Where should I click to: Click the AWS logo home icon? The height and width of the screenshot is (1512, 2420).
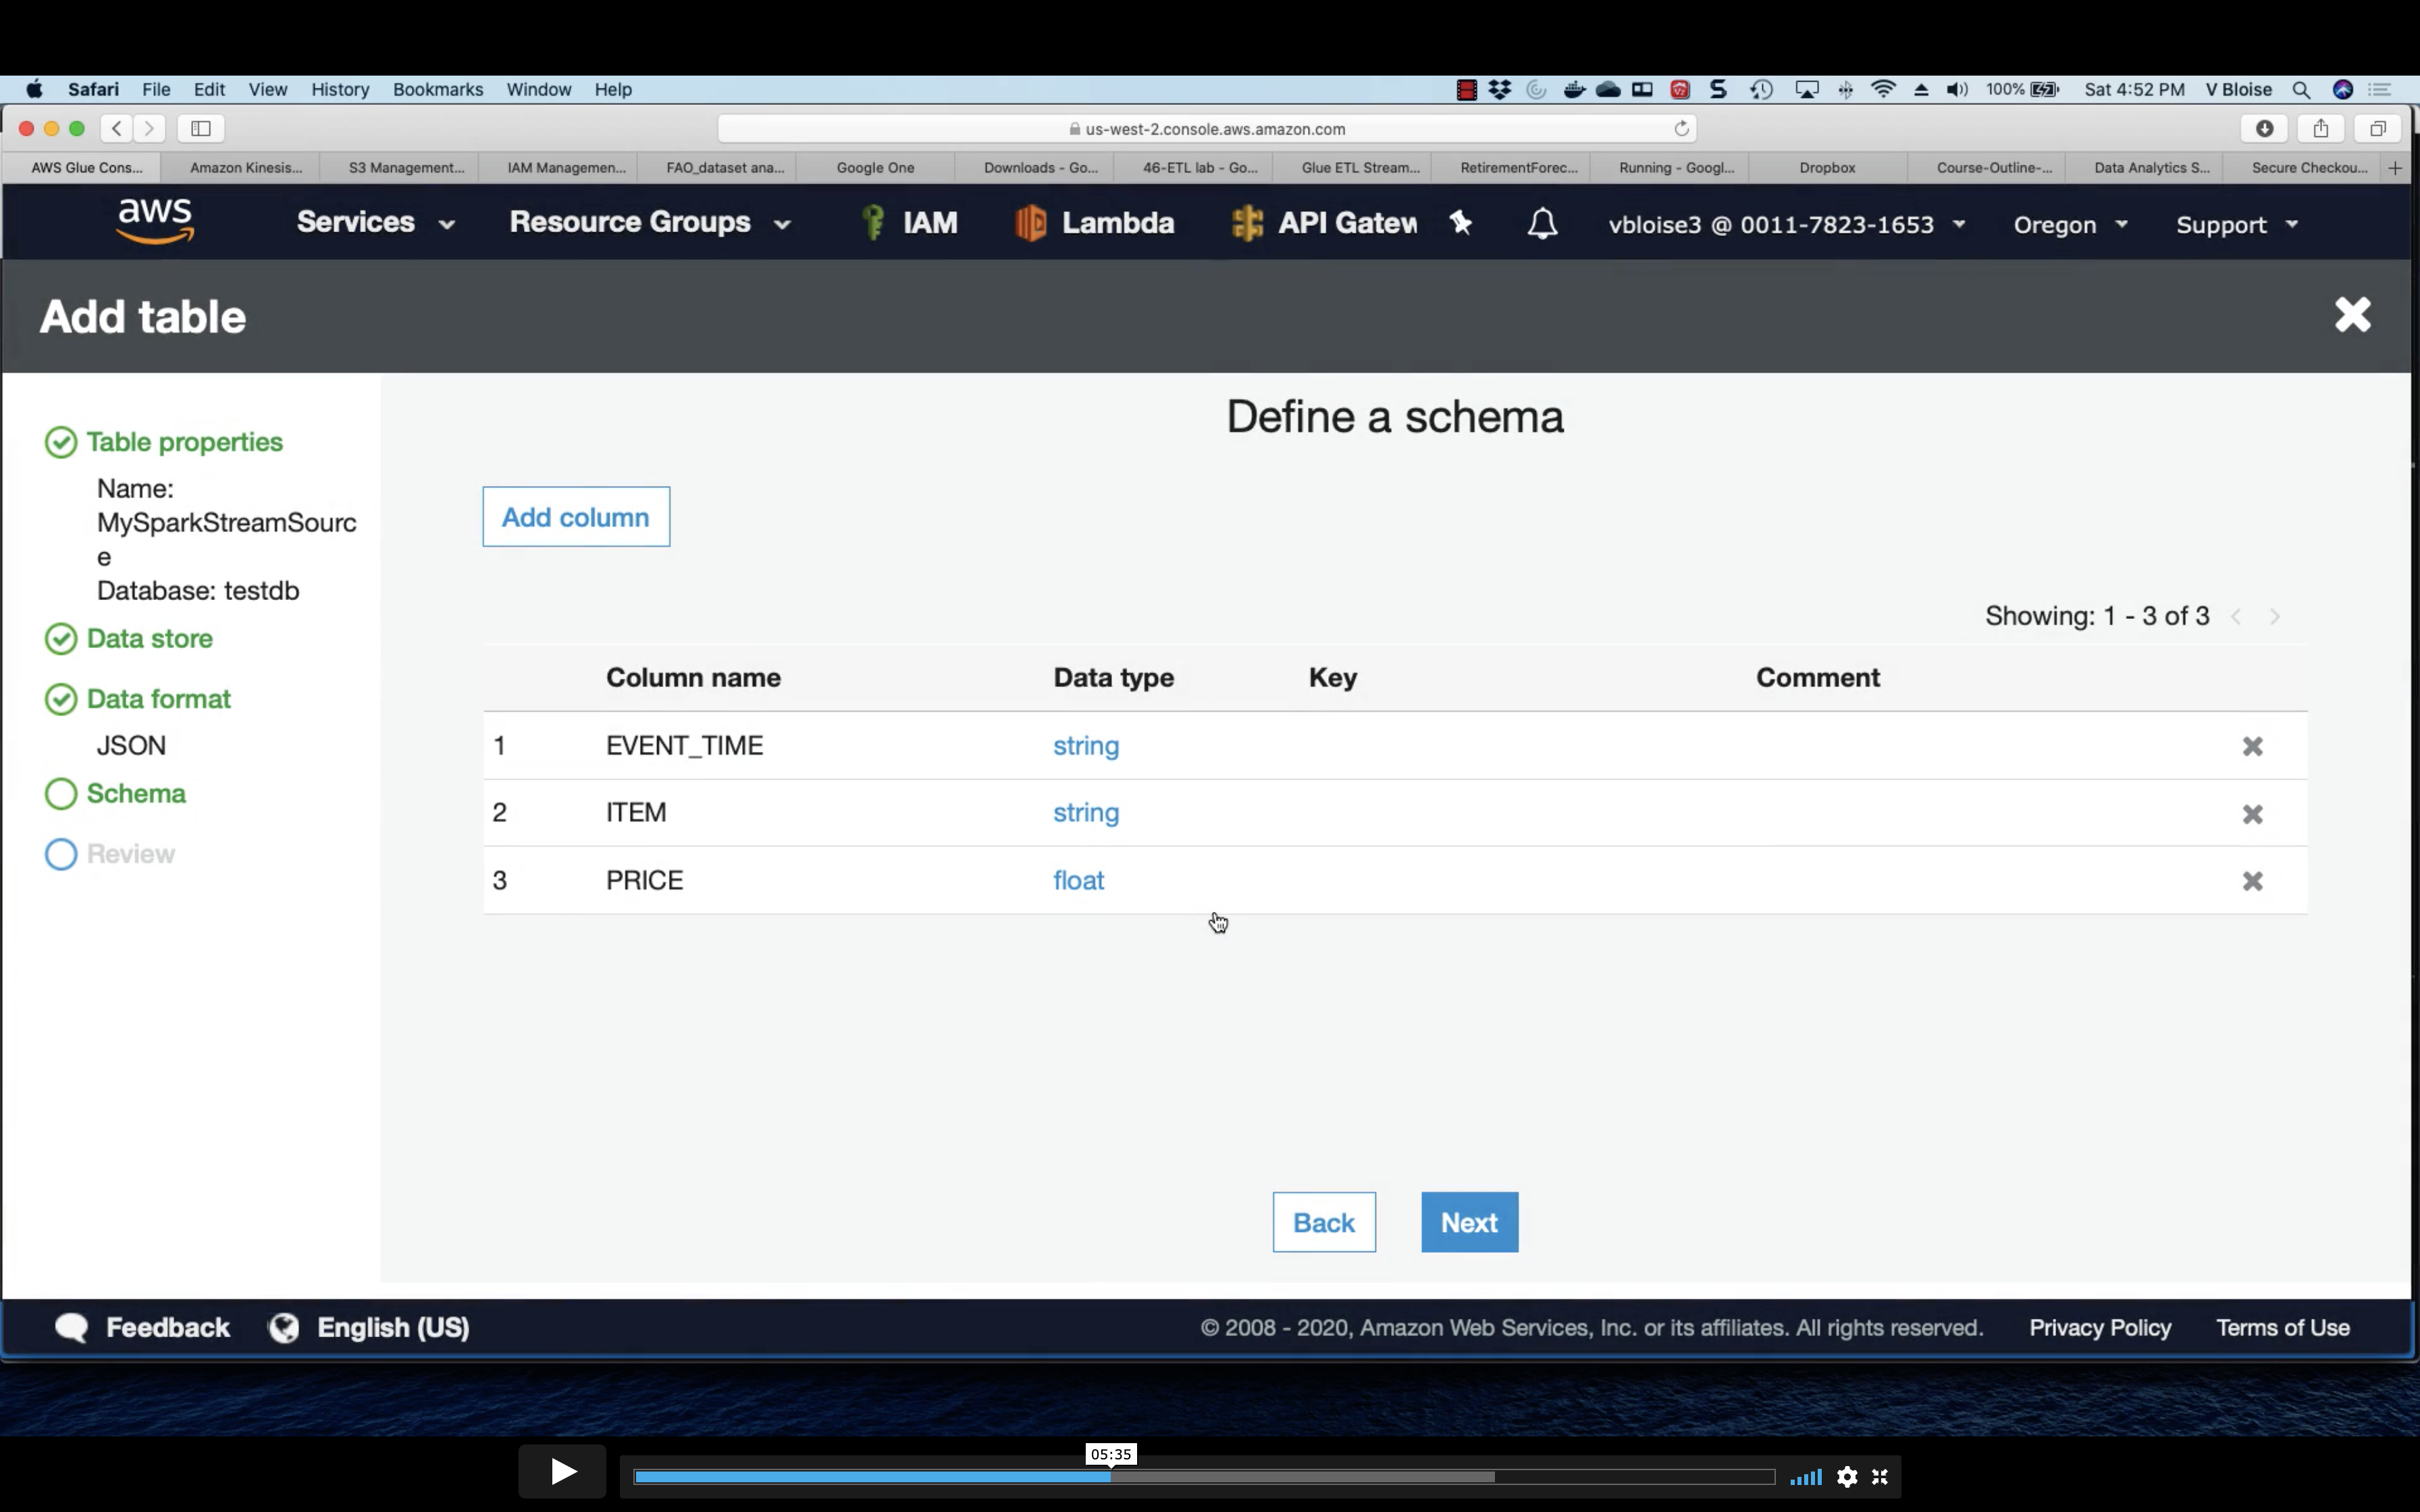155,221
